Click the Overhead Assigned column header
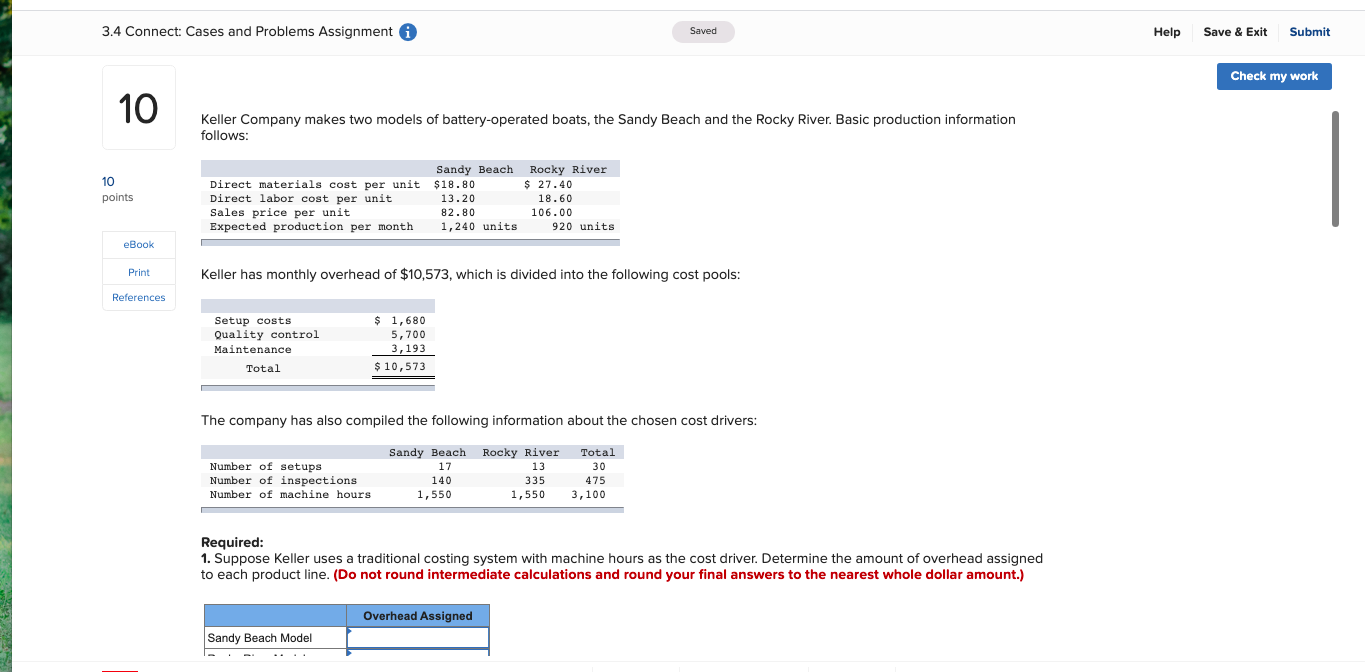Screen dimensions: 1365x672 click(417, 614)
